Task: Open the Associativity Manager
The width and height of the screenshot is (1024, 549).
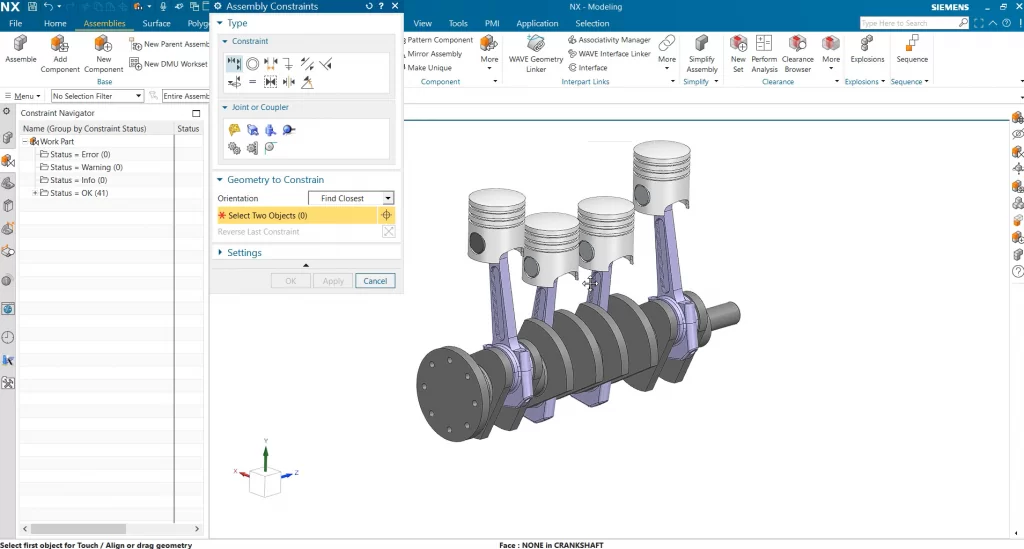Action: [609, 40]
